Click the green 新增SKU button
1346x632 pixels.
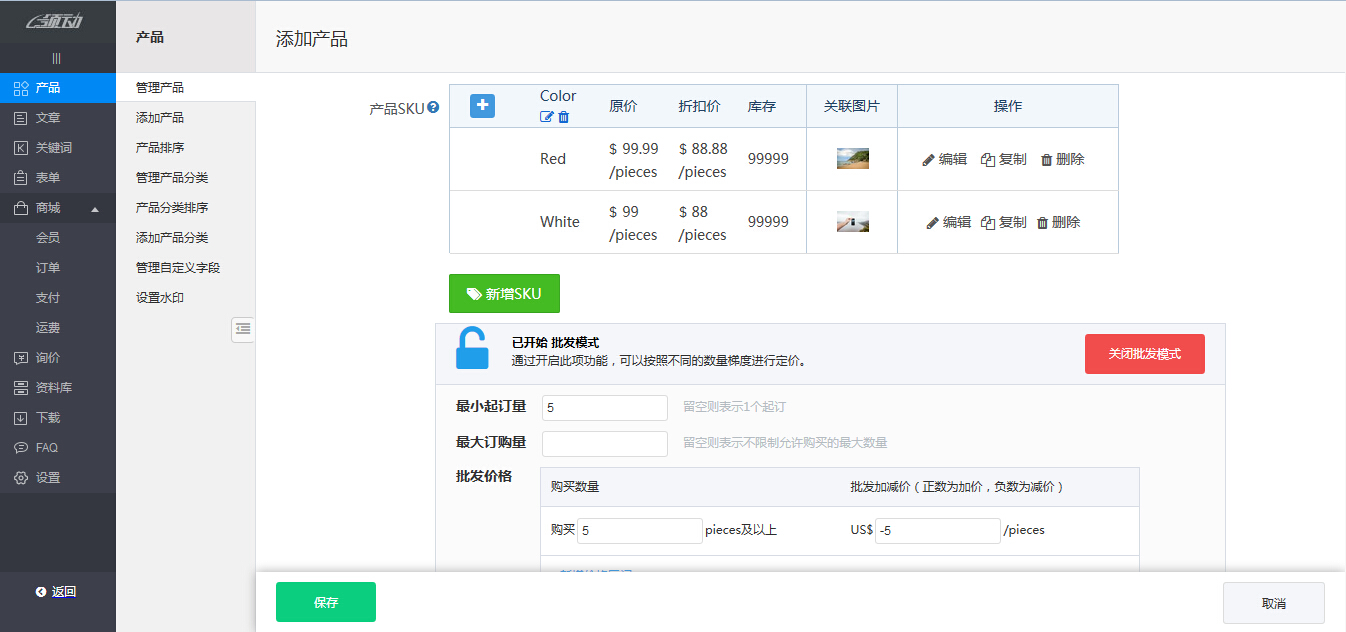point(504,293)
